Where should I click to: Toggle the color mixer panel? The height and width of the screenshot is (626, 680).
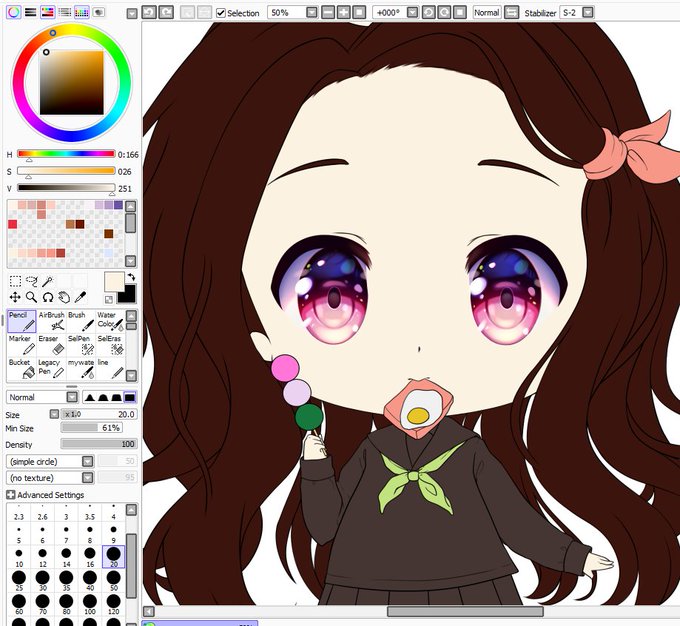click(x=65, y=12)
